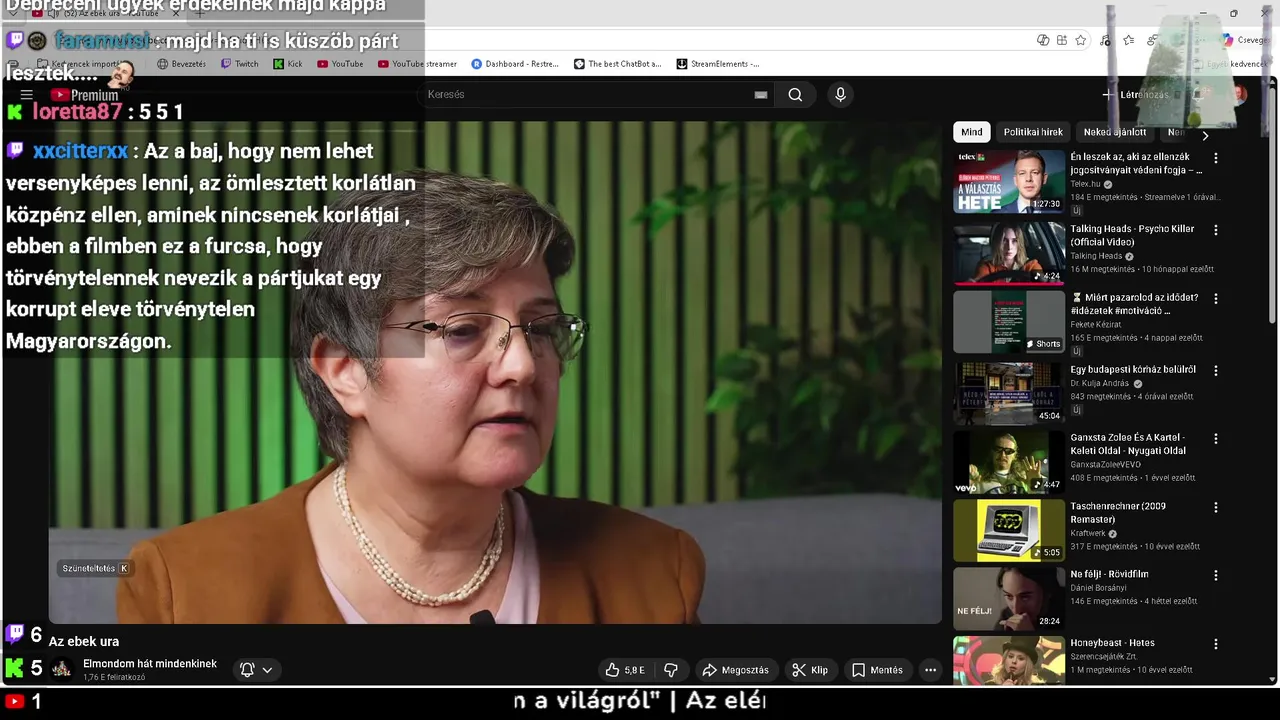Open options menu for Talking Heads video
Image resolution: width=1280 pixels, height=720 pixels.
coord(1216,230)
